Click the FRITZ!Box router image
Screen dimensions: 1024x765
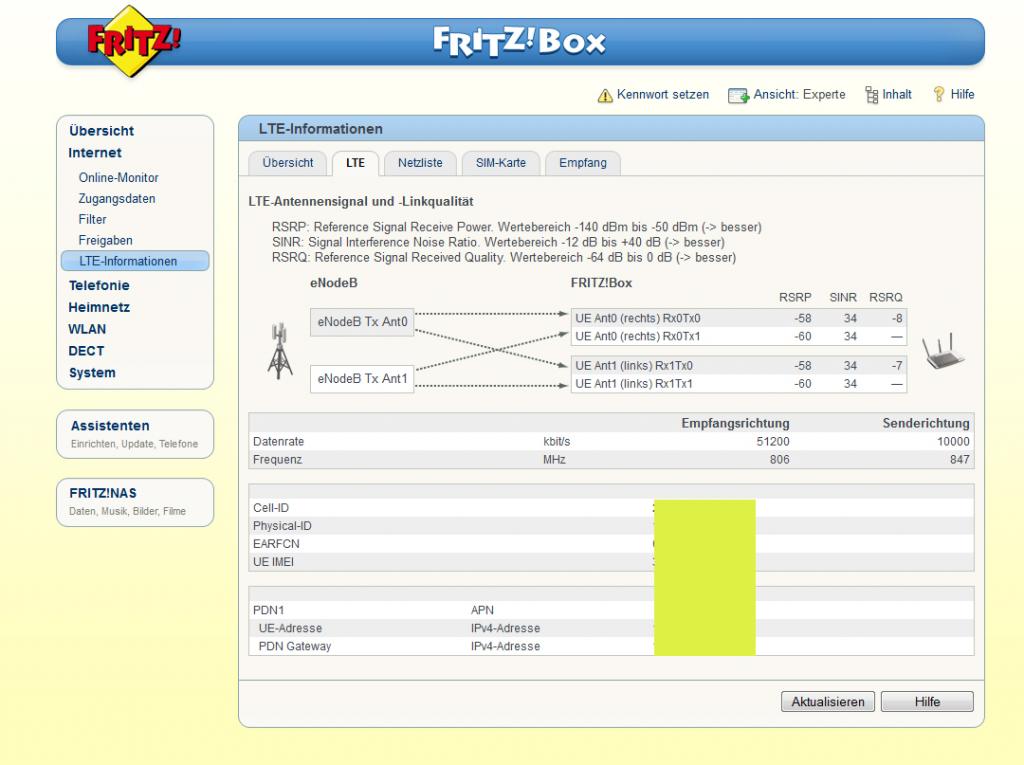[x=942, y=352]
